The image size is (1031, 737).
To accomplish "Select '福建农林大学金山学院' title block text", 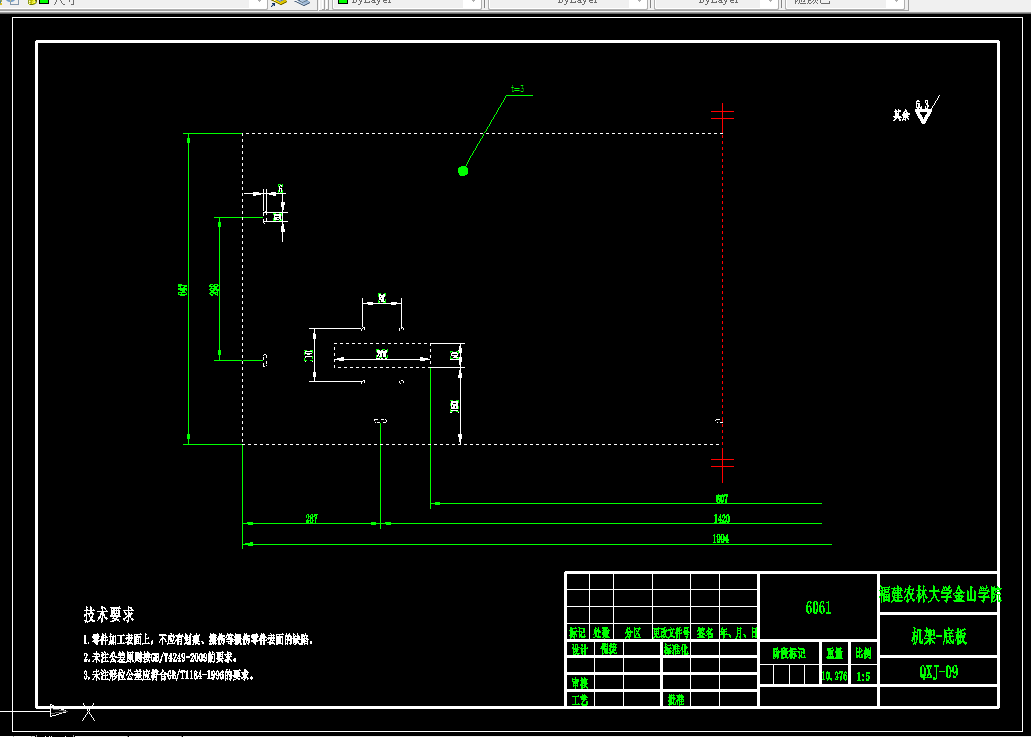I will tap(940, 594).
